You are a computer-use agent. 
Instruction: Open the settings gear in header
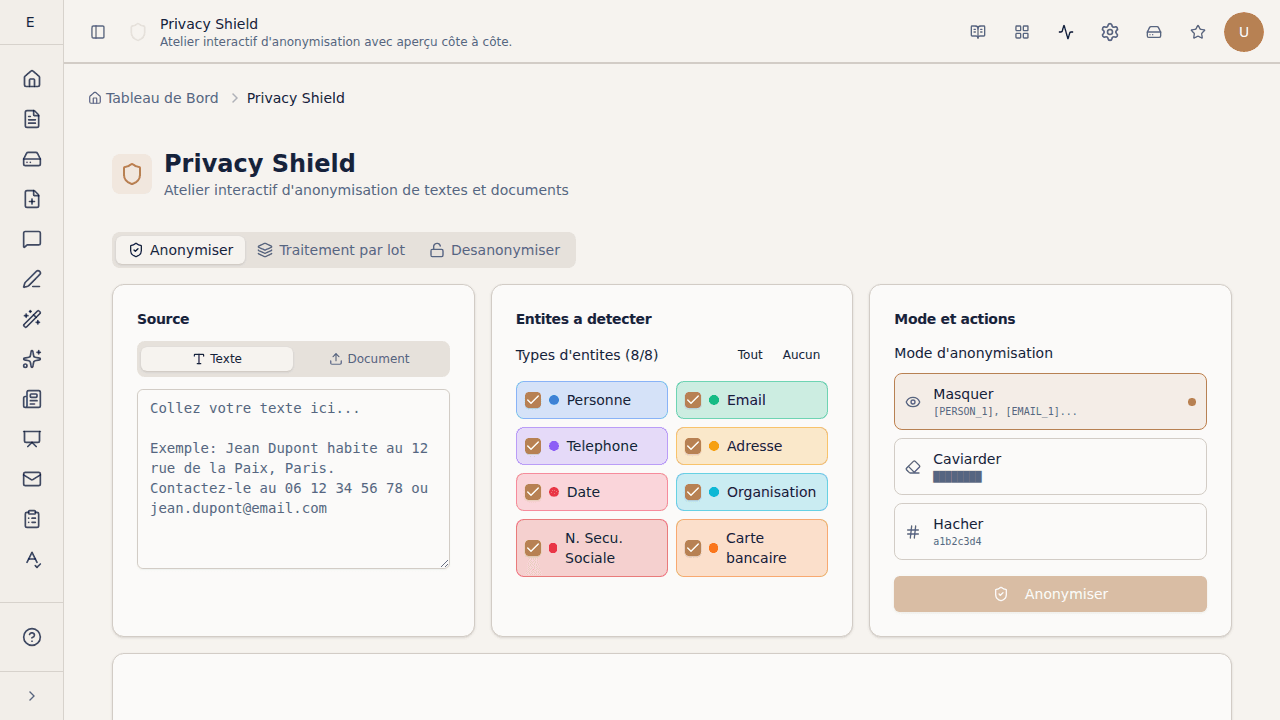click(1110, 32)
